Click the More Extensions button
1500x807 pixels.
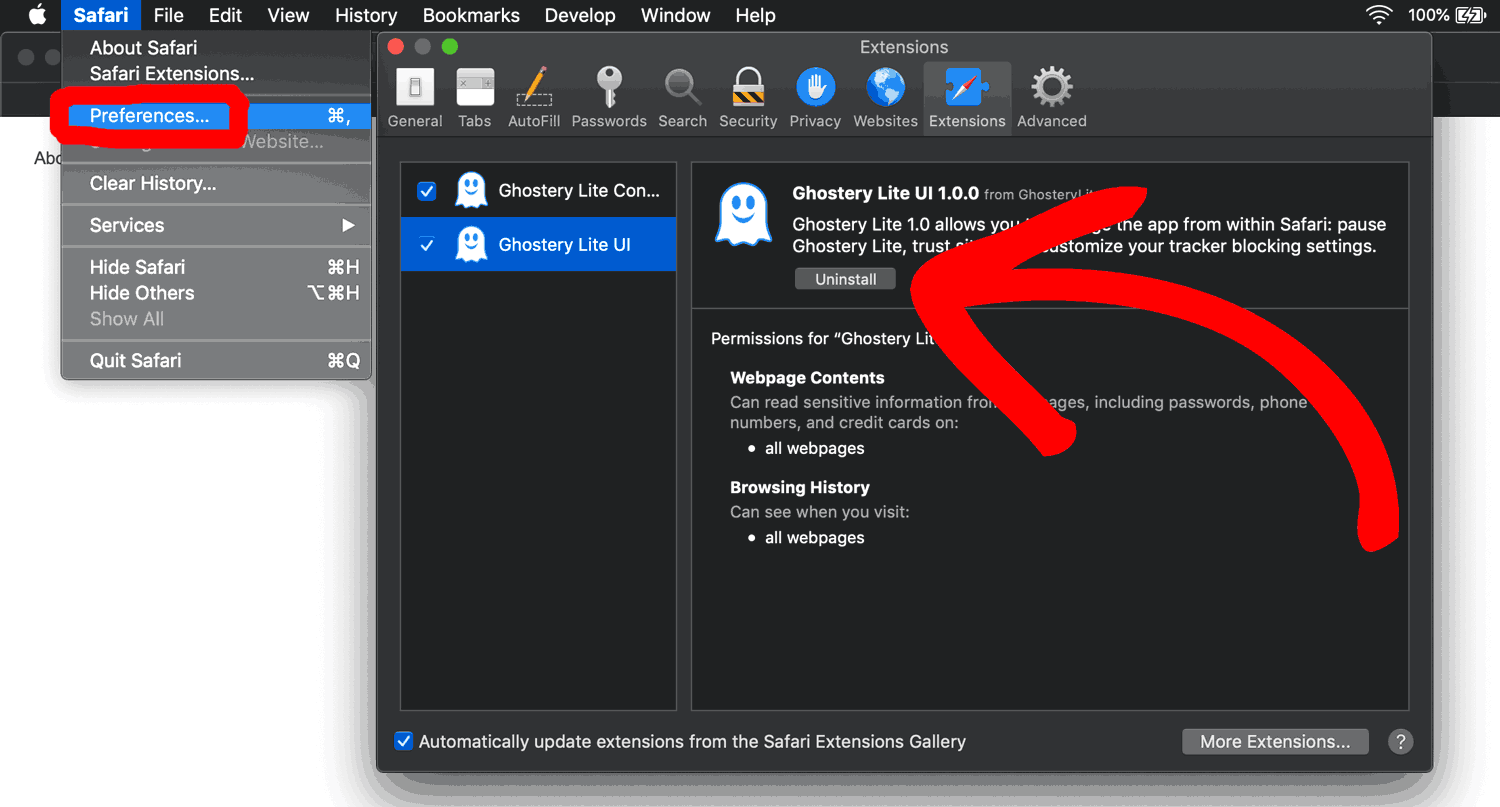click(x=1275, y=741)
